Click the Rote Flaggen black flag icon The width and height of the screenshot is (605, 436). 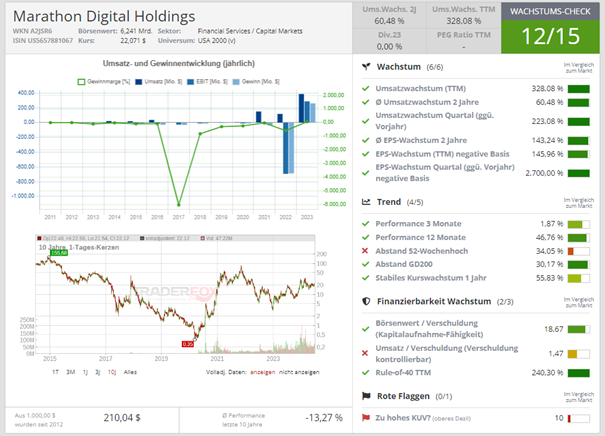366,396
